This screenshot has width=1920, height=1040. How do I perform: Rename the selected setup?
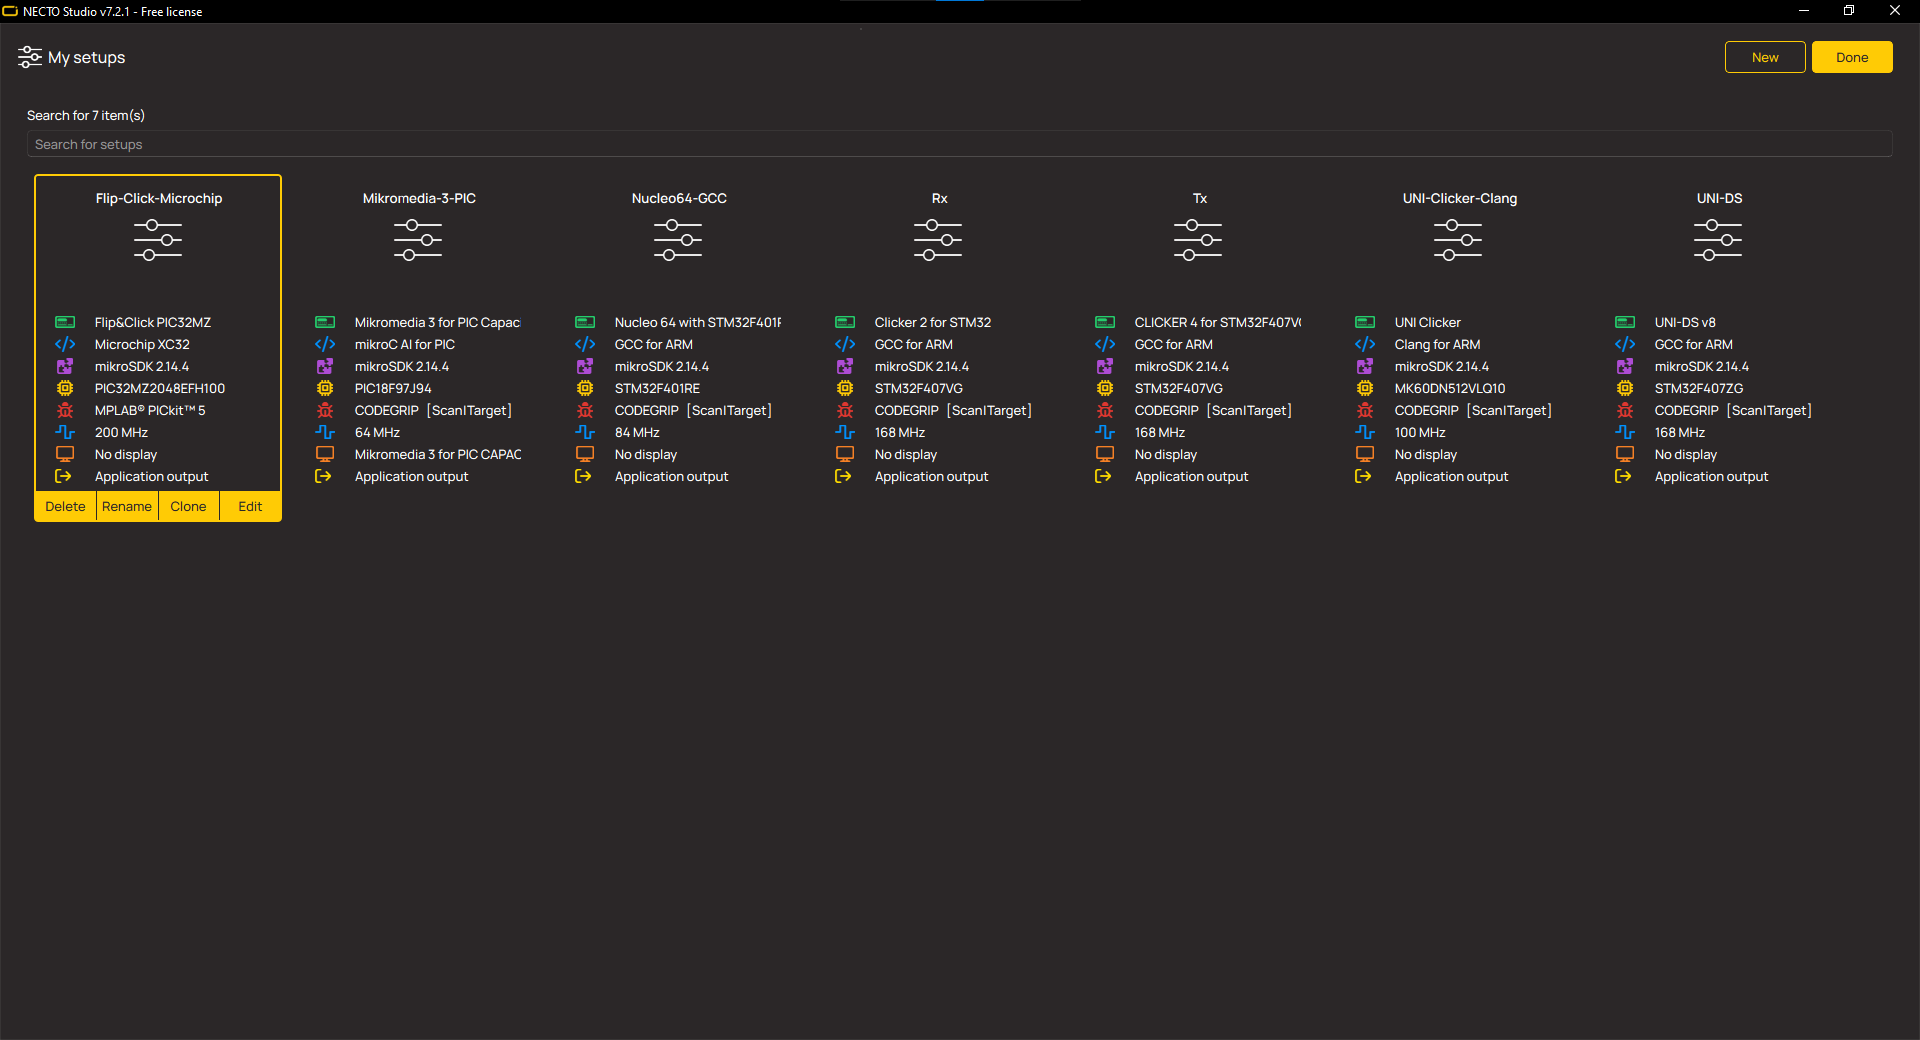127,506
